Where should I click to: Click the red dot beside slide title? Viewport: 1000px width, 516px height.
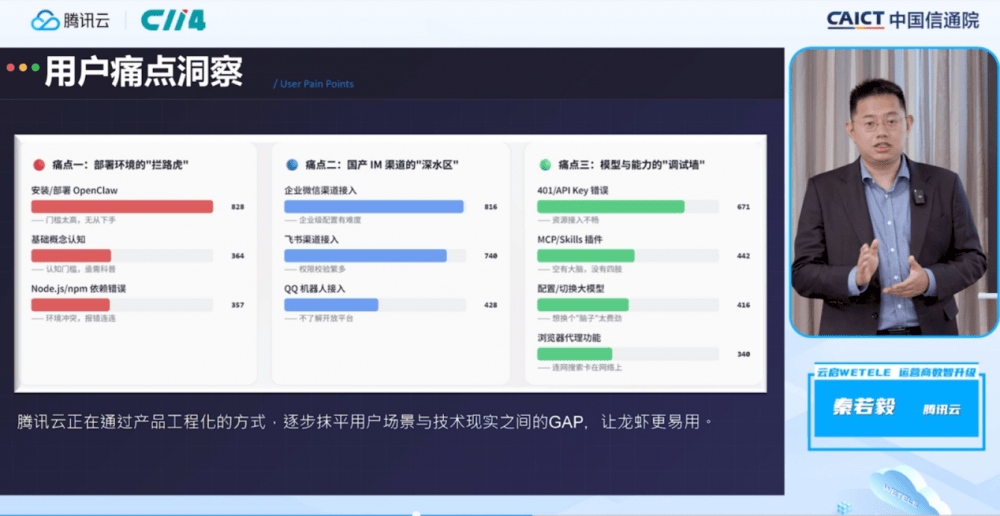pyautogui.click(x=11, y=68)
